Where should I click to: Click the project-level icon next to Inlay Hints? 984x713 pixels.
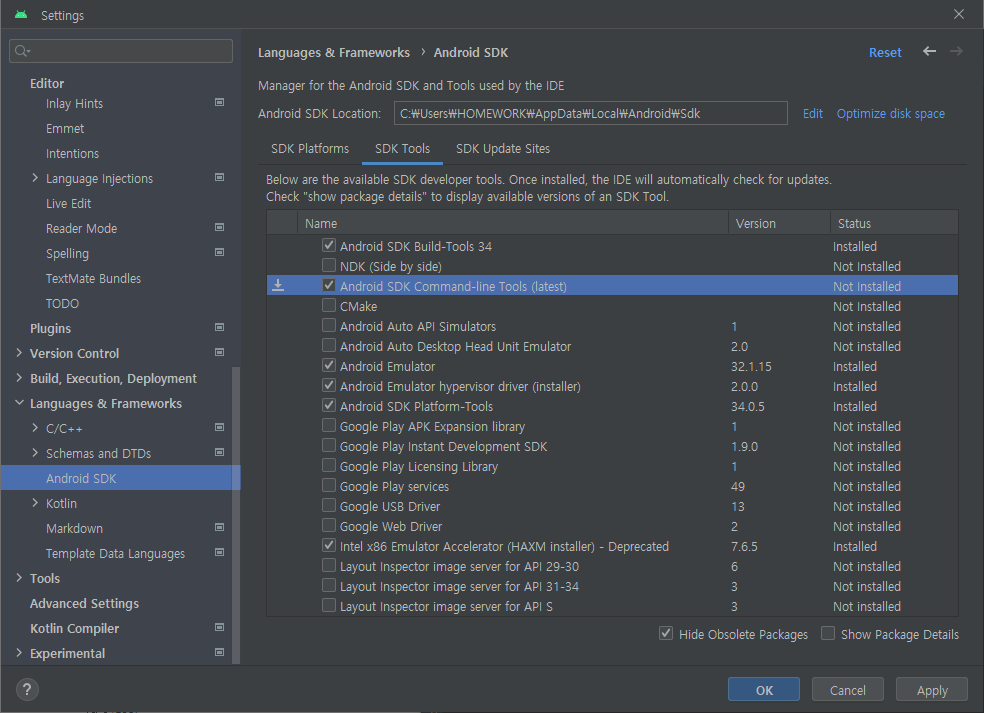pyautogui.click(x=220, y=102)
